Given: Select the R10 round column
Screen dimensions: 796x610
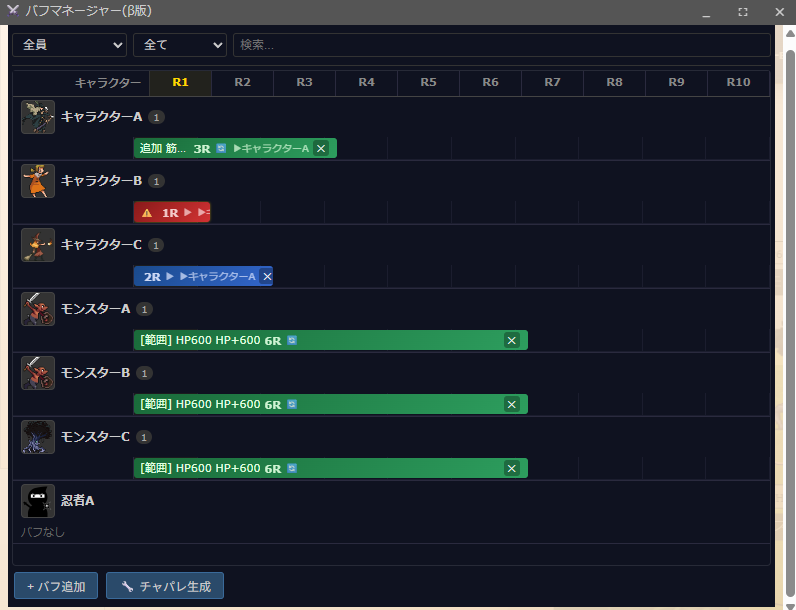Looking at the screenshot, I should point(738,83).
